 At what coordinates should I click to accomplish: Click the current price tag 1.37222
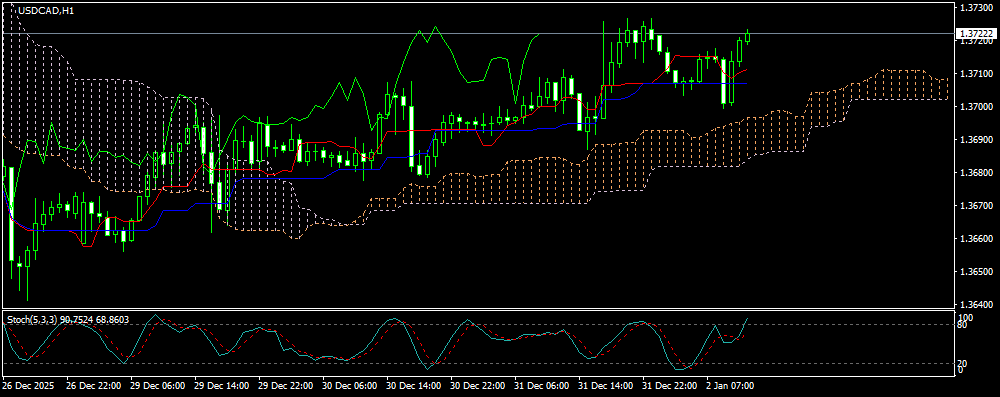[976, 33]
